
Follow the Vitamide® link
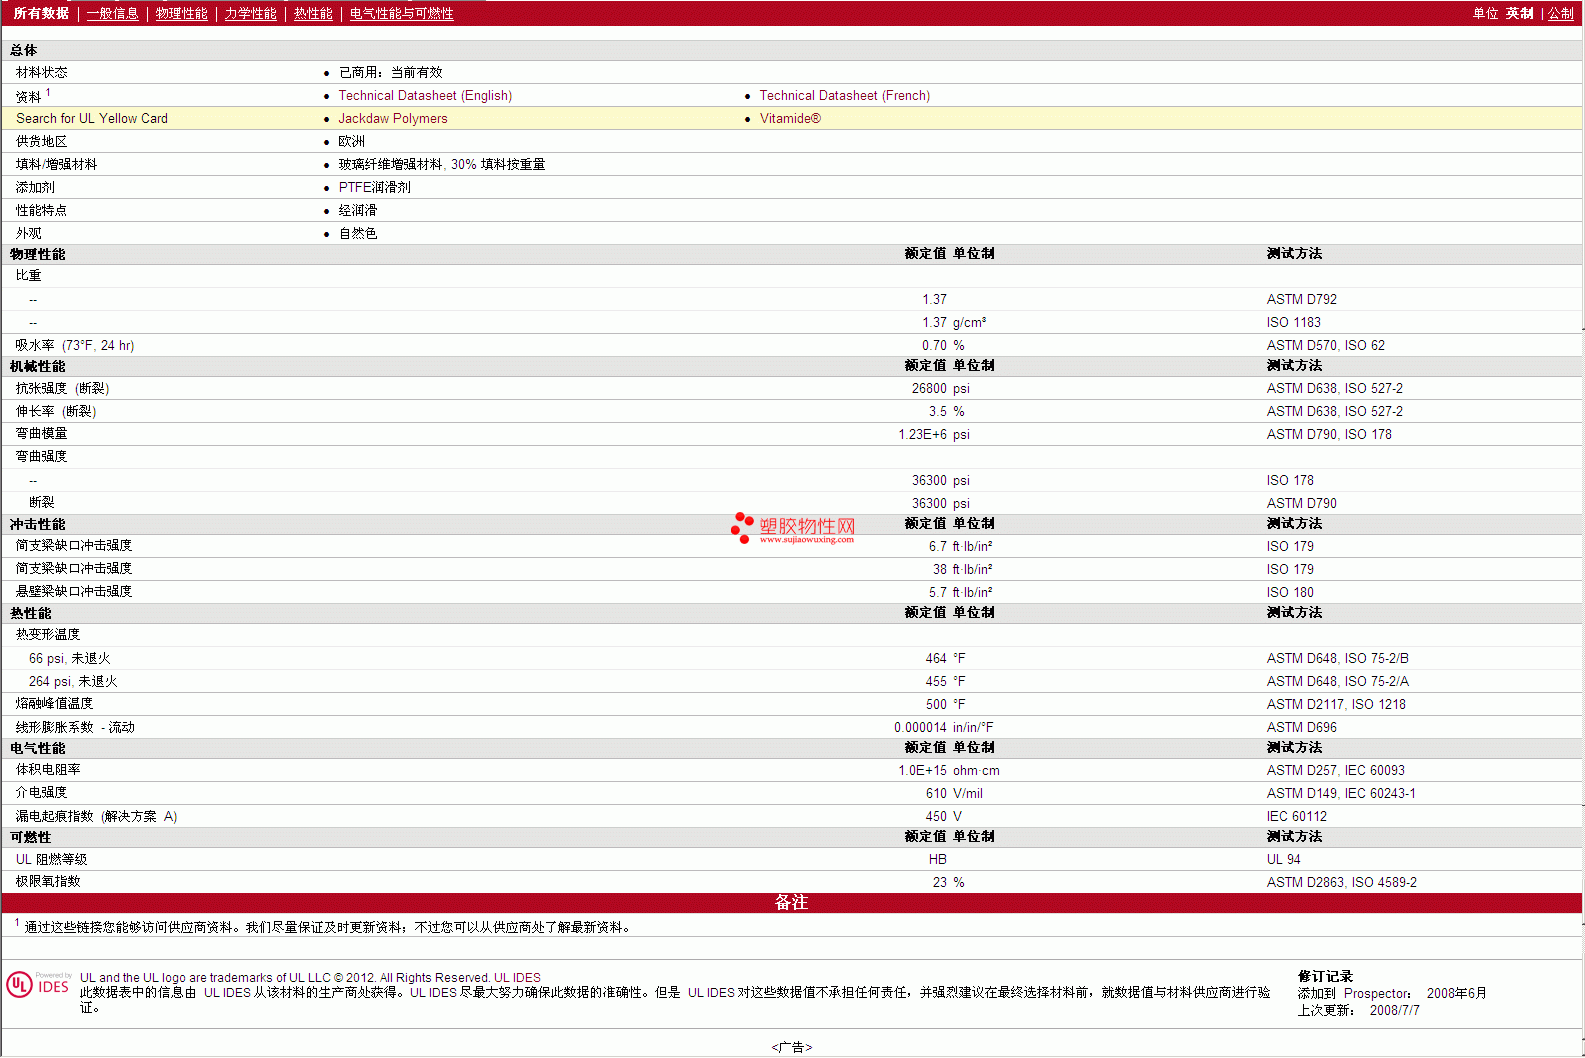point(789,118)
